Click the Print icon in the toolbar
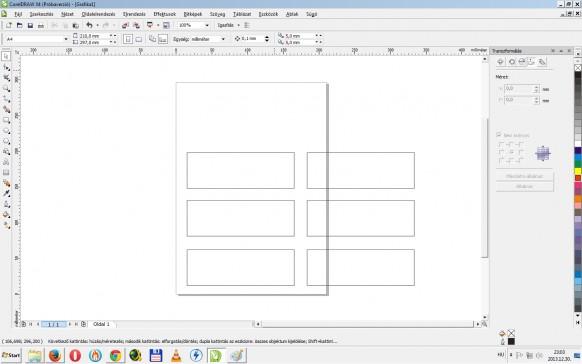The width and height of the screenshot is (582, 364). tap(41, 25)
